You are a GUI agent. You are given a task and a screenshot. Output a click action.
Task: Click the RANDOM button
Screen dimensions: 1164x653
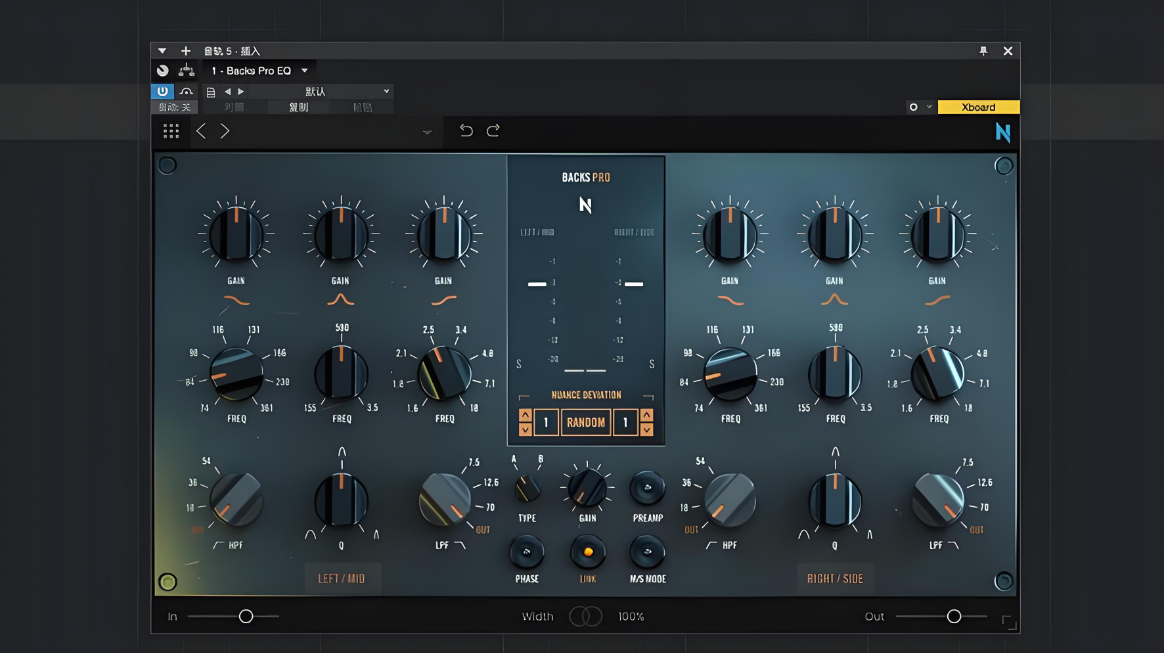(x=586, y=422)
